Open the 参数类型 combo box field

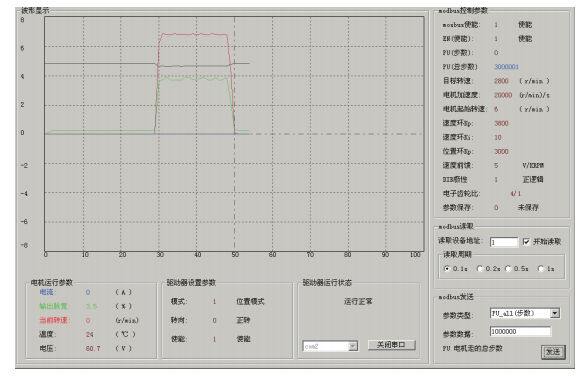point(525,313)
